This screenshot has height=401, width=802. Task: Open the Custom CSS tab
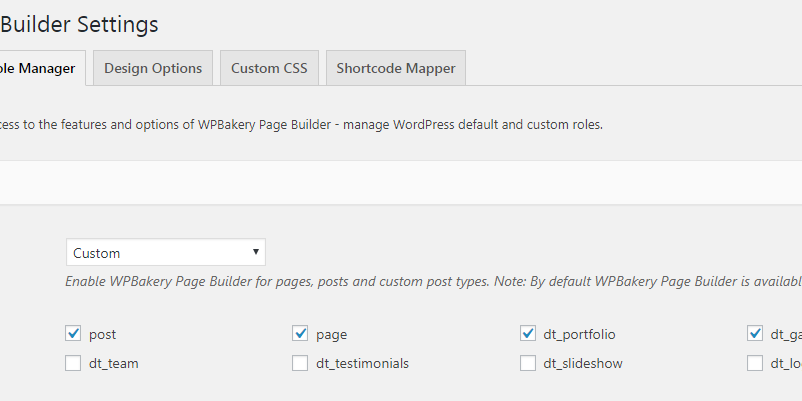point(269,68)
